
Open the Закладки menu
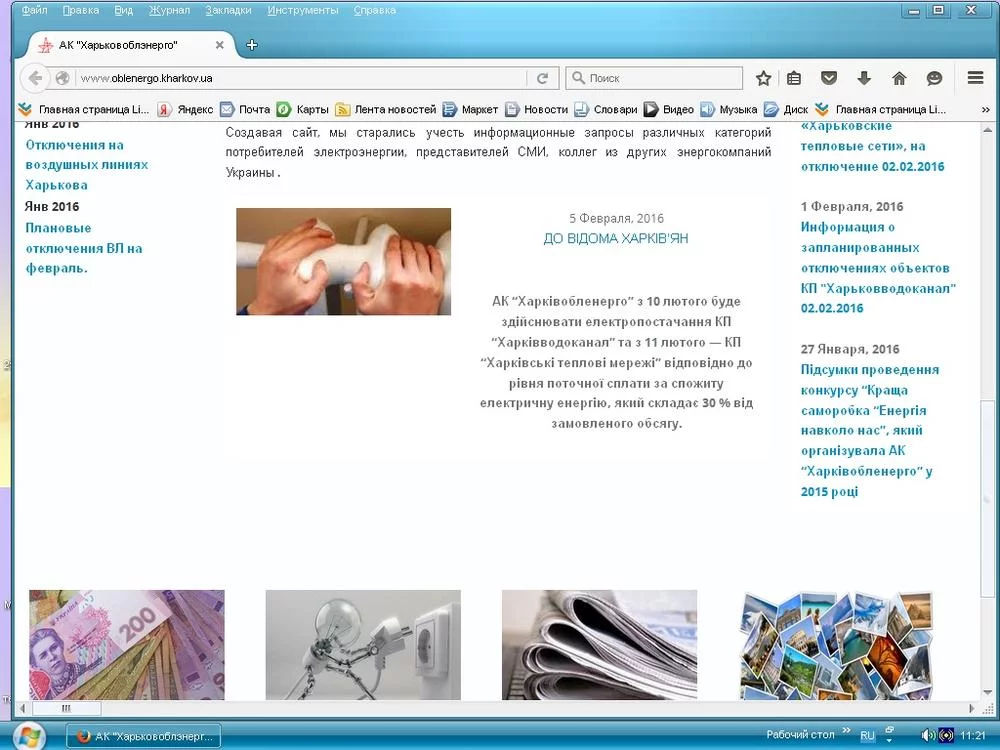click(x=228, y=10)
